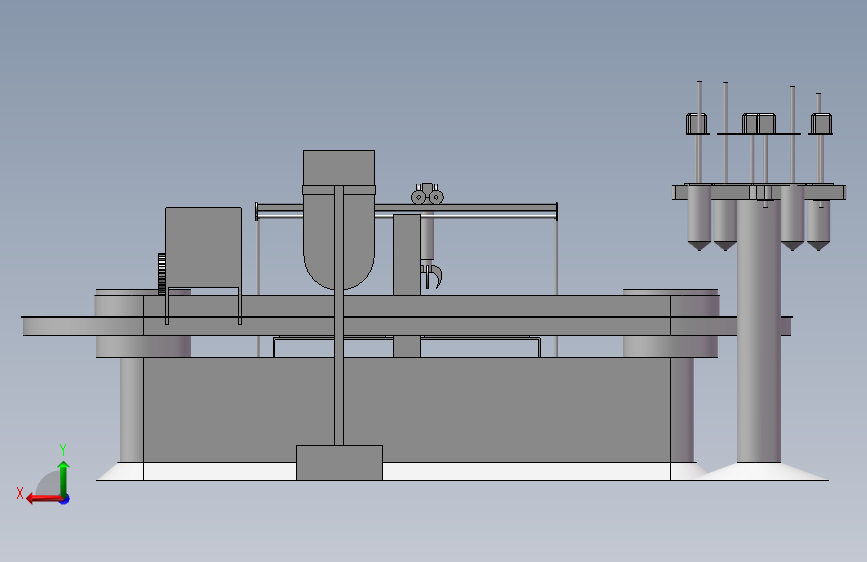Select the large rectangular machine base body
The height and width of the screenshot is (562, 867).
coord(407,409)
